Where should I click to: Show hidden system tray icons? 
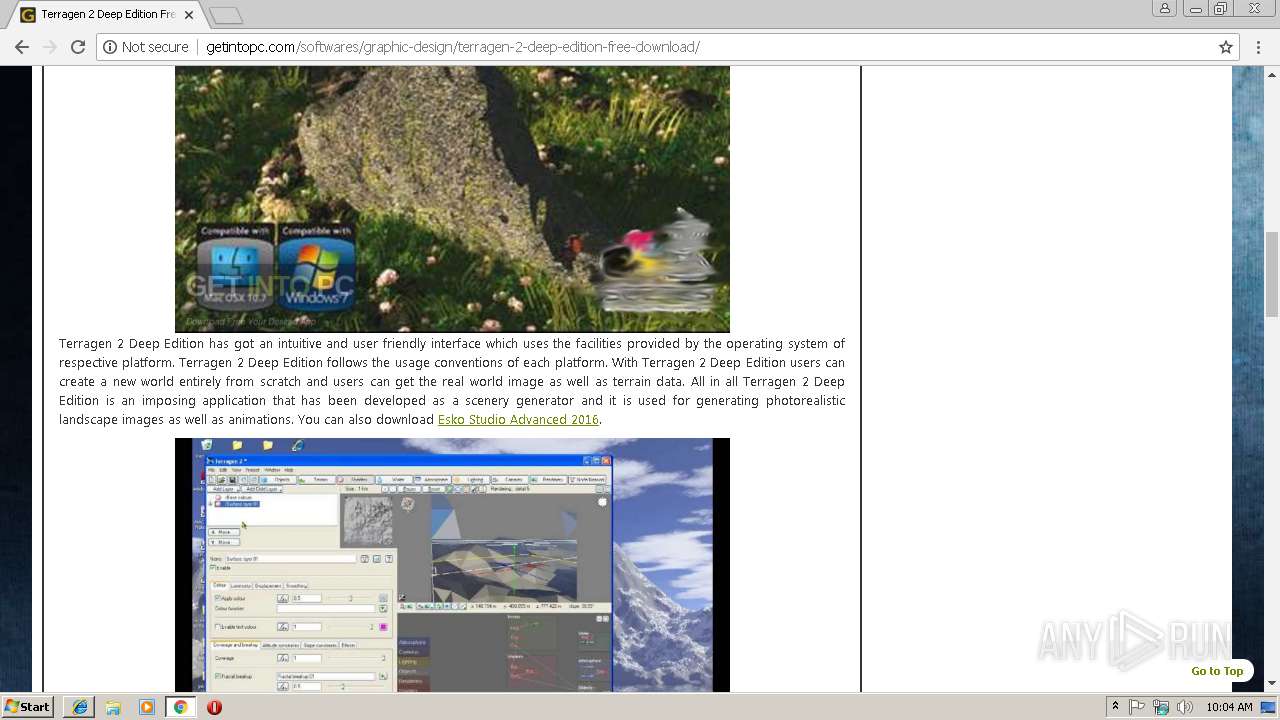(x=1115, y=707)
